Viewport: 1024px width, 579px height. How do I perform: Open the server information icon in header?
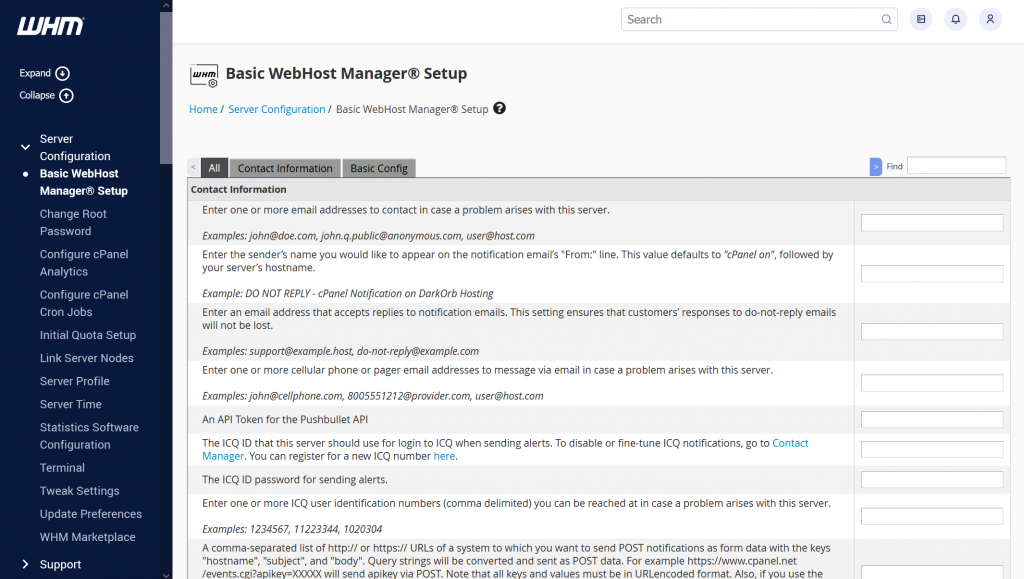pos(921,20)
